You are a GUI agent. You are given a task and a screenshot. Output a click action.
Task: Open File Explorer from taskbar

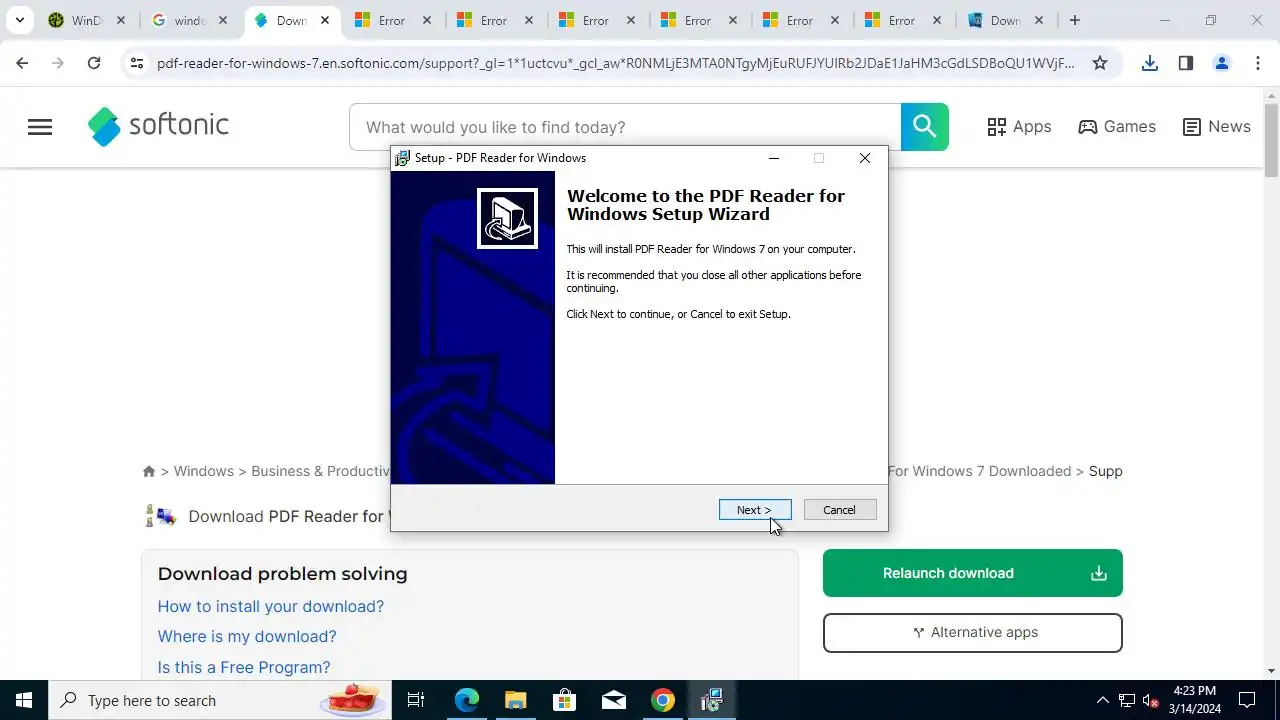pos(515,700)
